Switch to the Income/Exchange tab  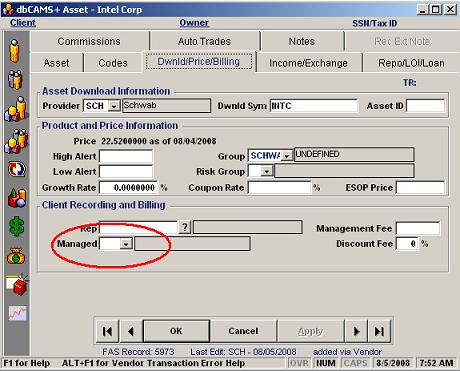(308, 63)
